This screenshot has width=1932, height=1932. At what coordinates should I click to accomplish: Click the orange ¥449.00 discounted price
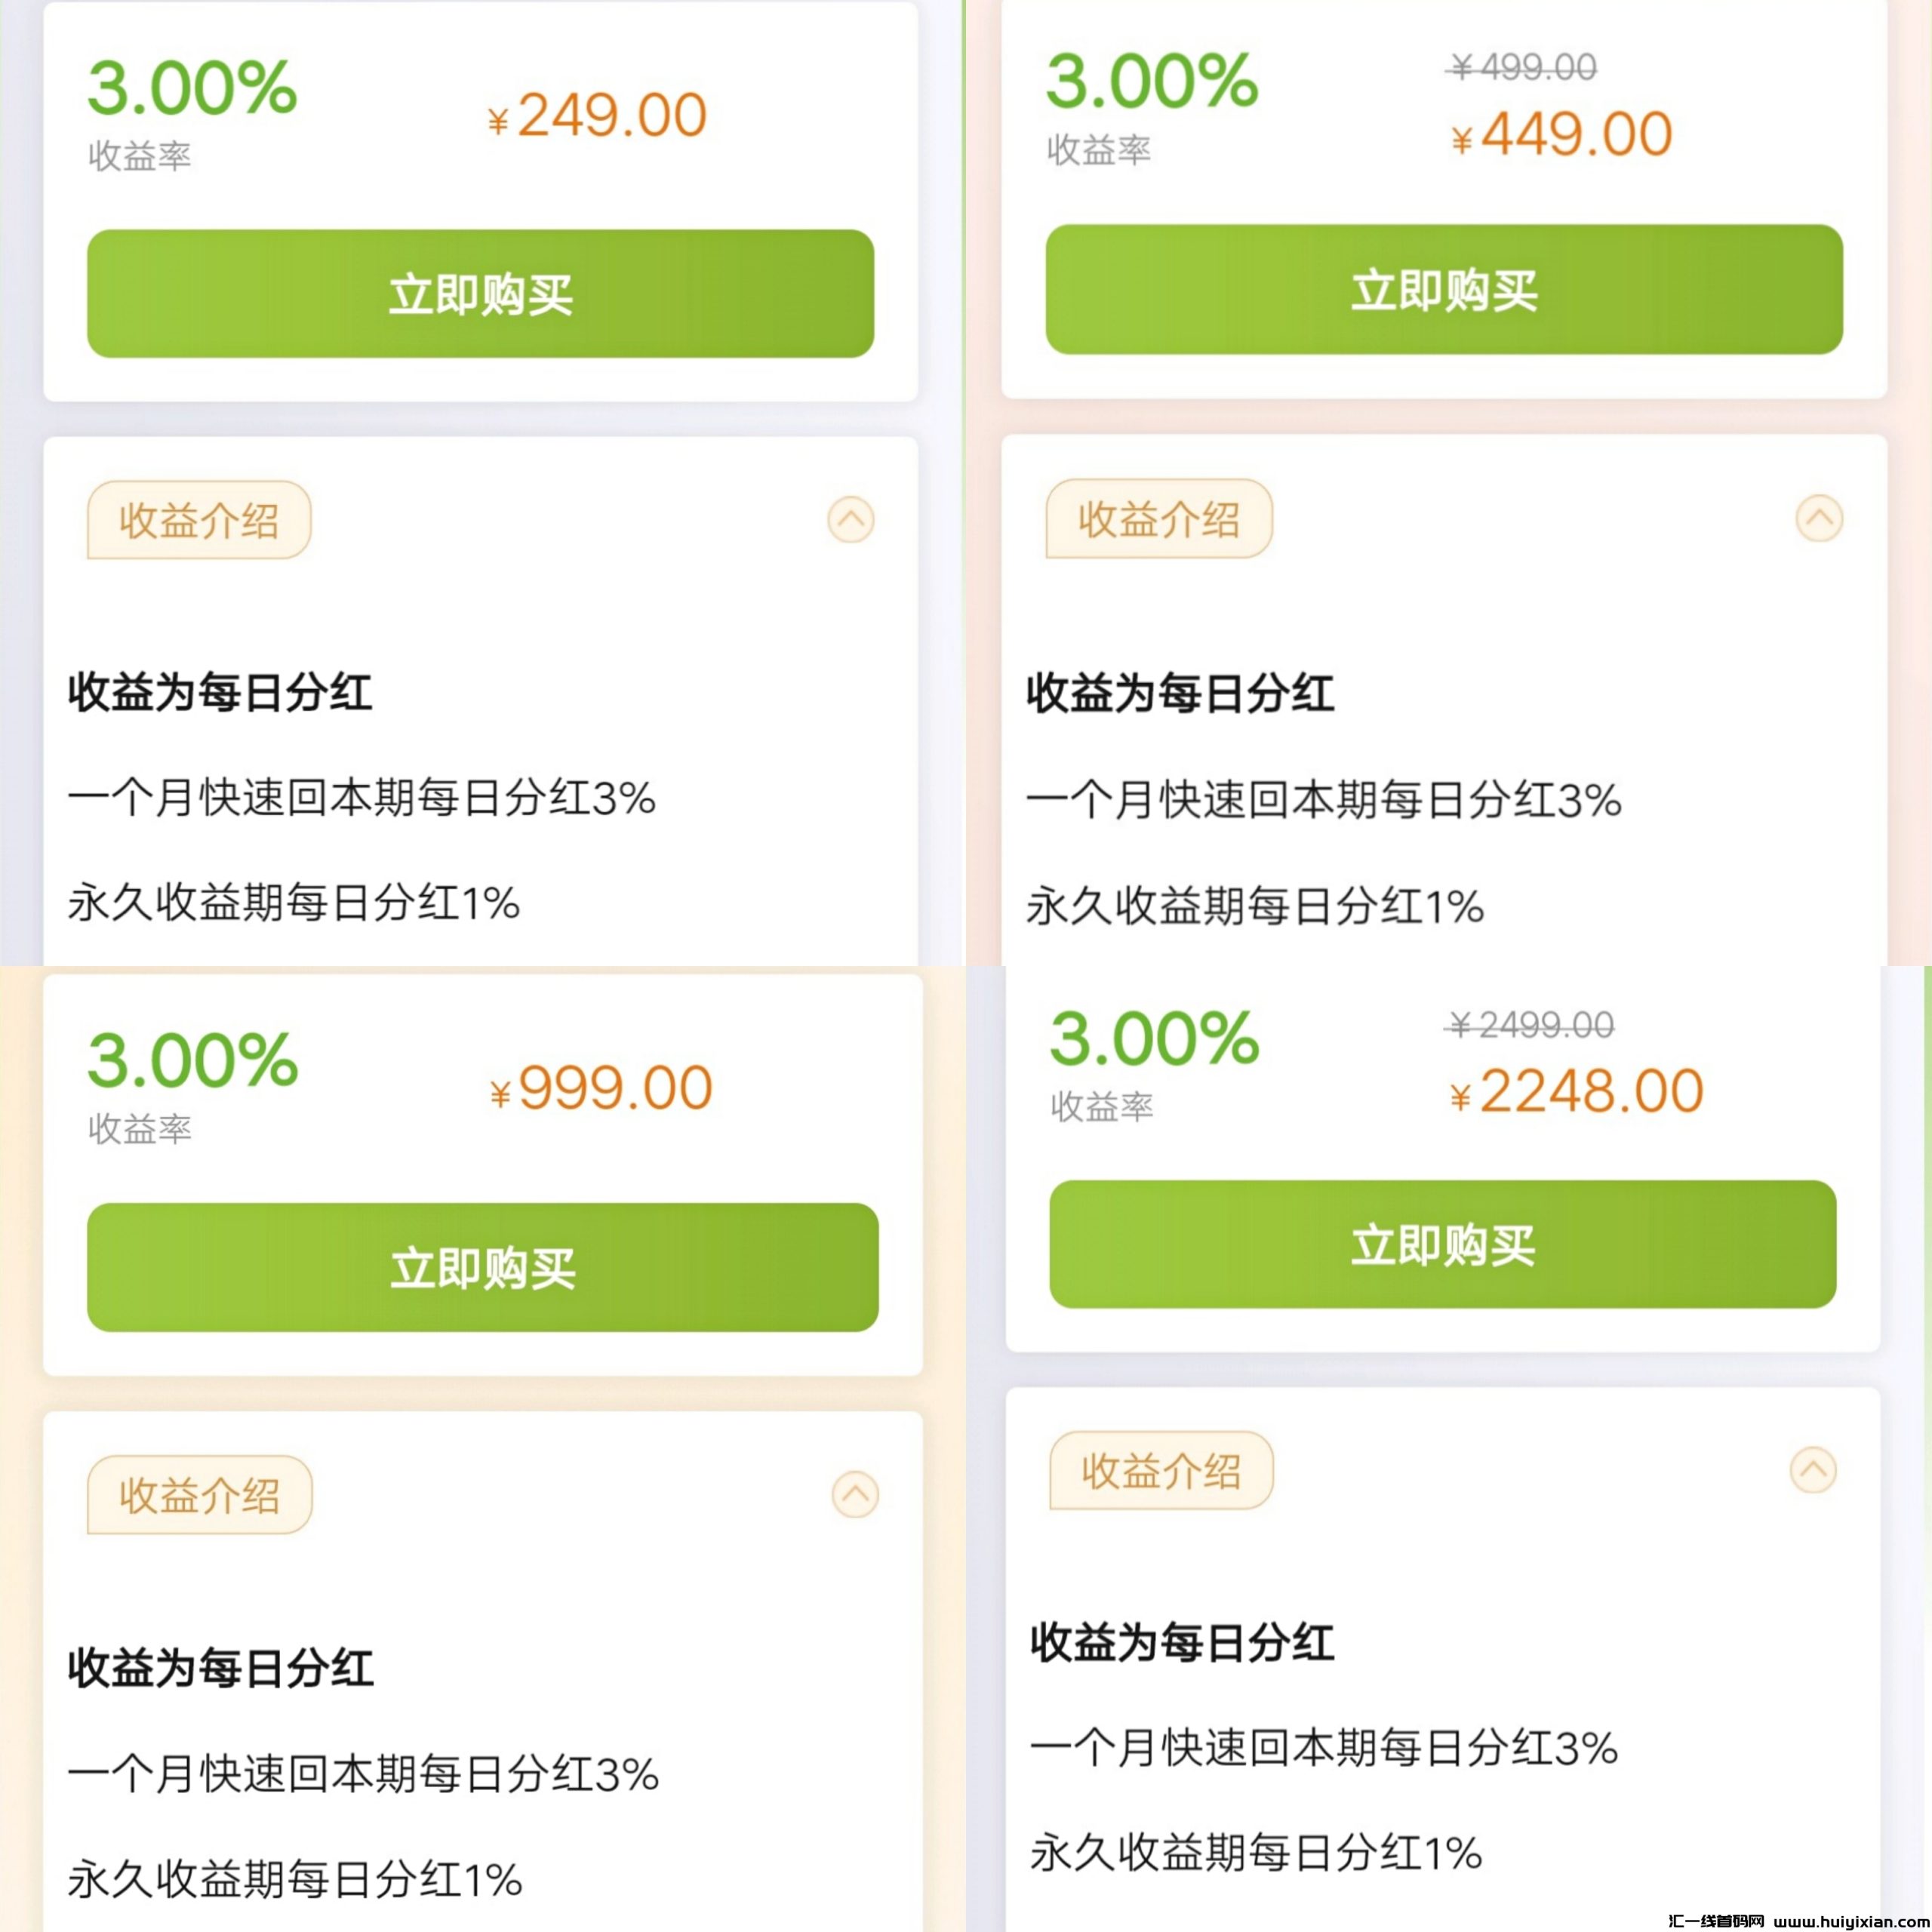tap(1562, 135)
